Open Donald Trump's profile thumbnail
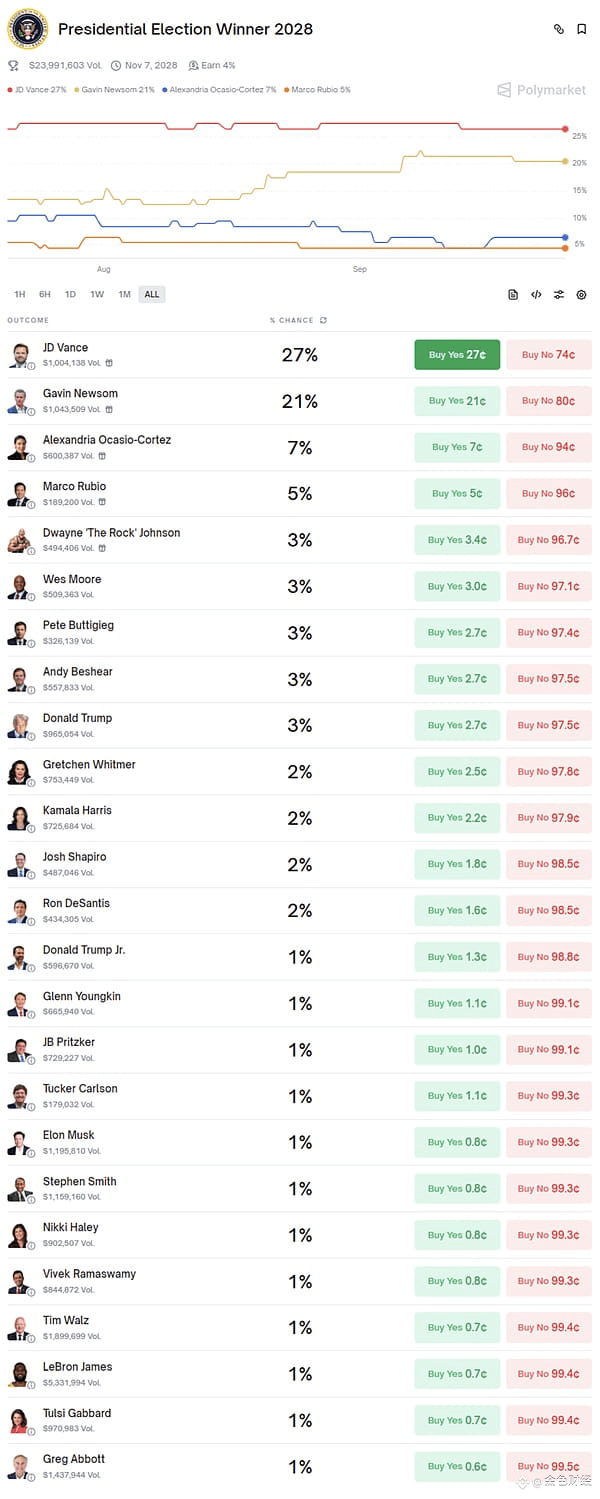The height and width of the screenshot is (1499, 600). tap(19, 725)
